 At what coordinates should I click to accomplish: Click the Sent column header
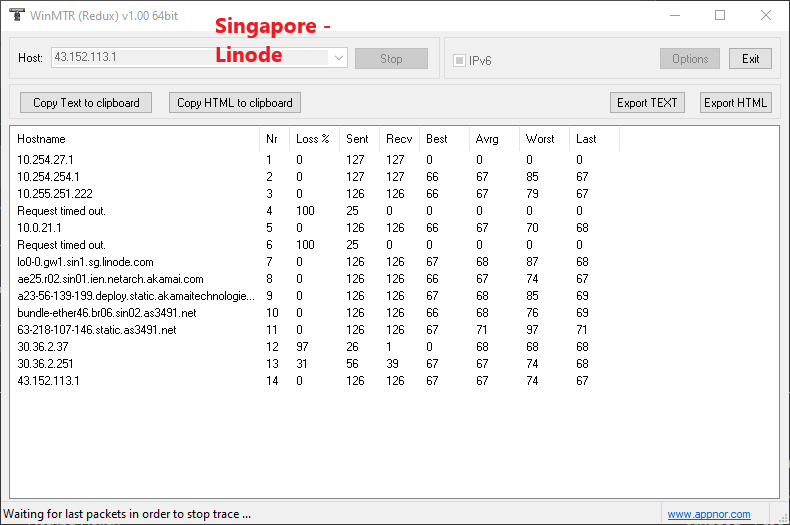pos(359,139)
